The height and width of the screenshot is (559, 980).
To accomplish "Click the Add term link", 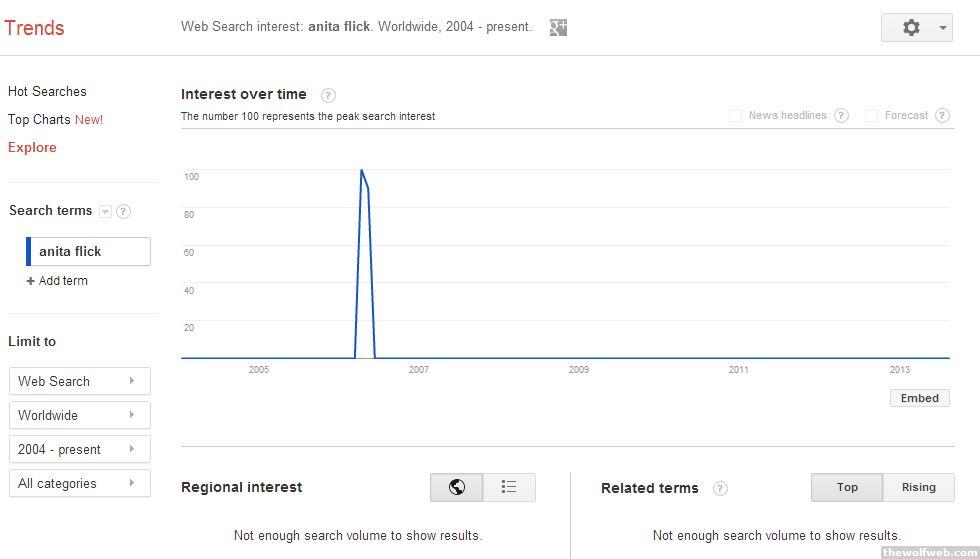I will coord(62,281).
